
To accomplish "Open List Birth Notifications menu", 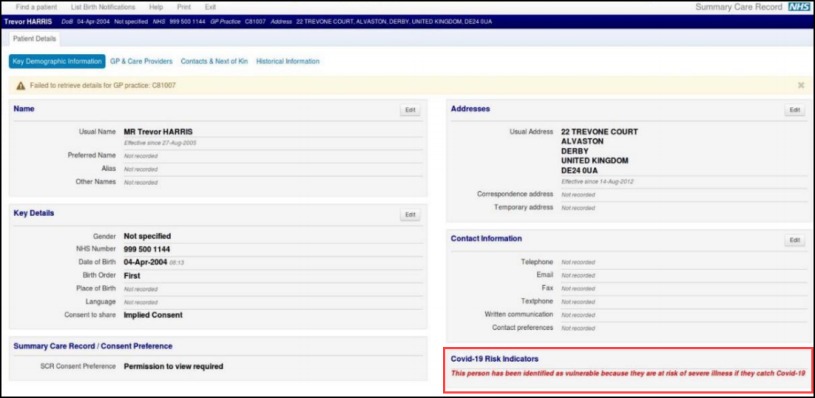I will [103, 7].
